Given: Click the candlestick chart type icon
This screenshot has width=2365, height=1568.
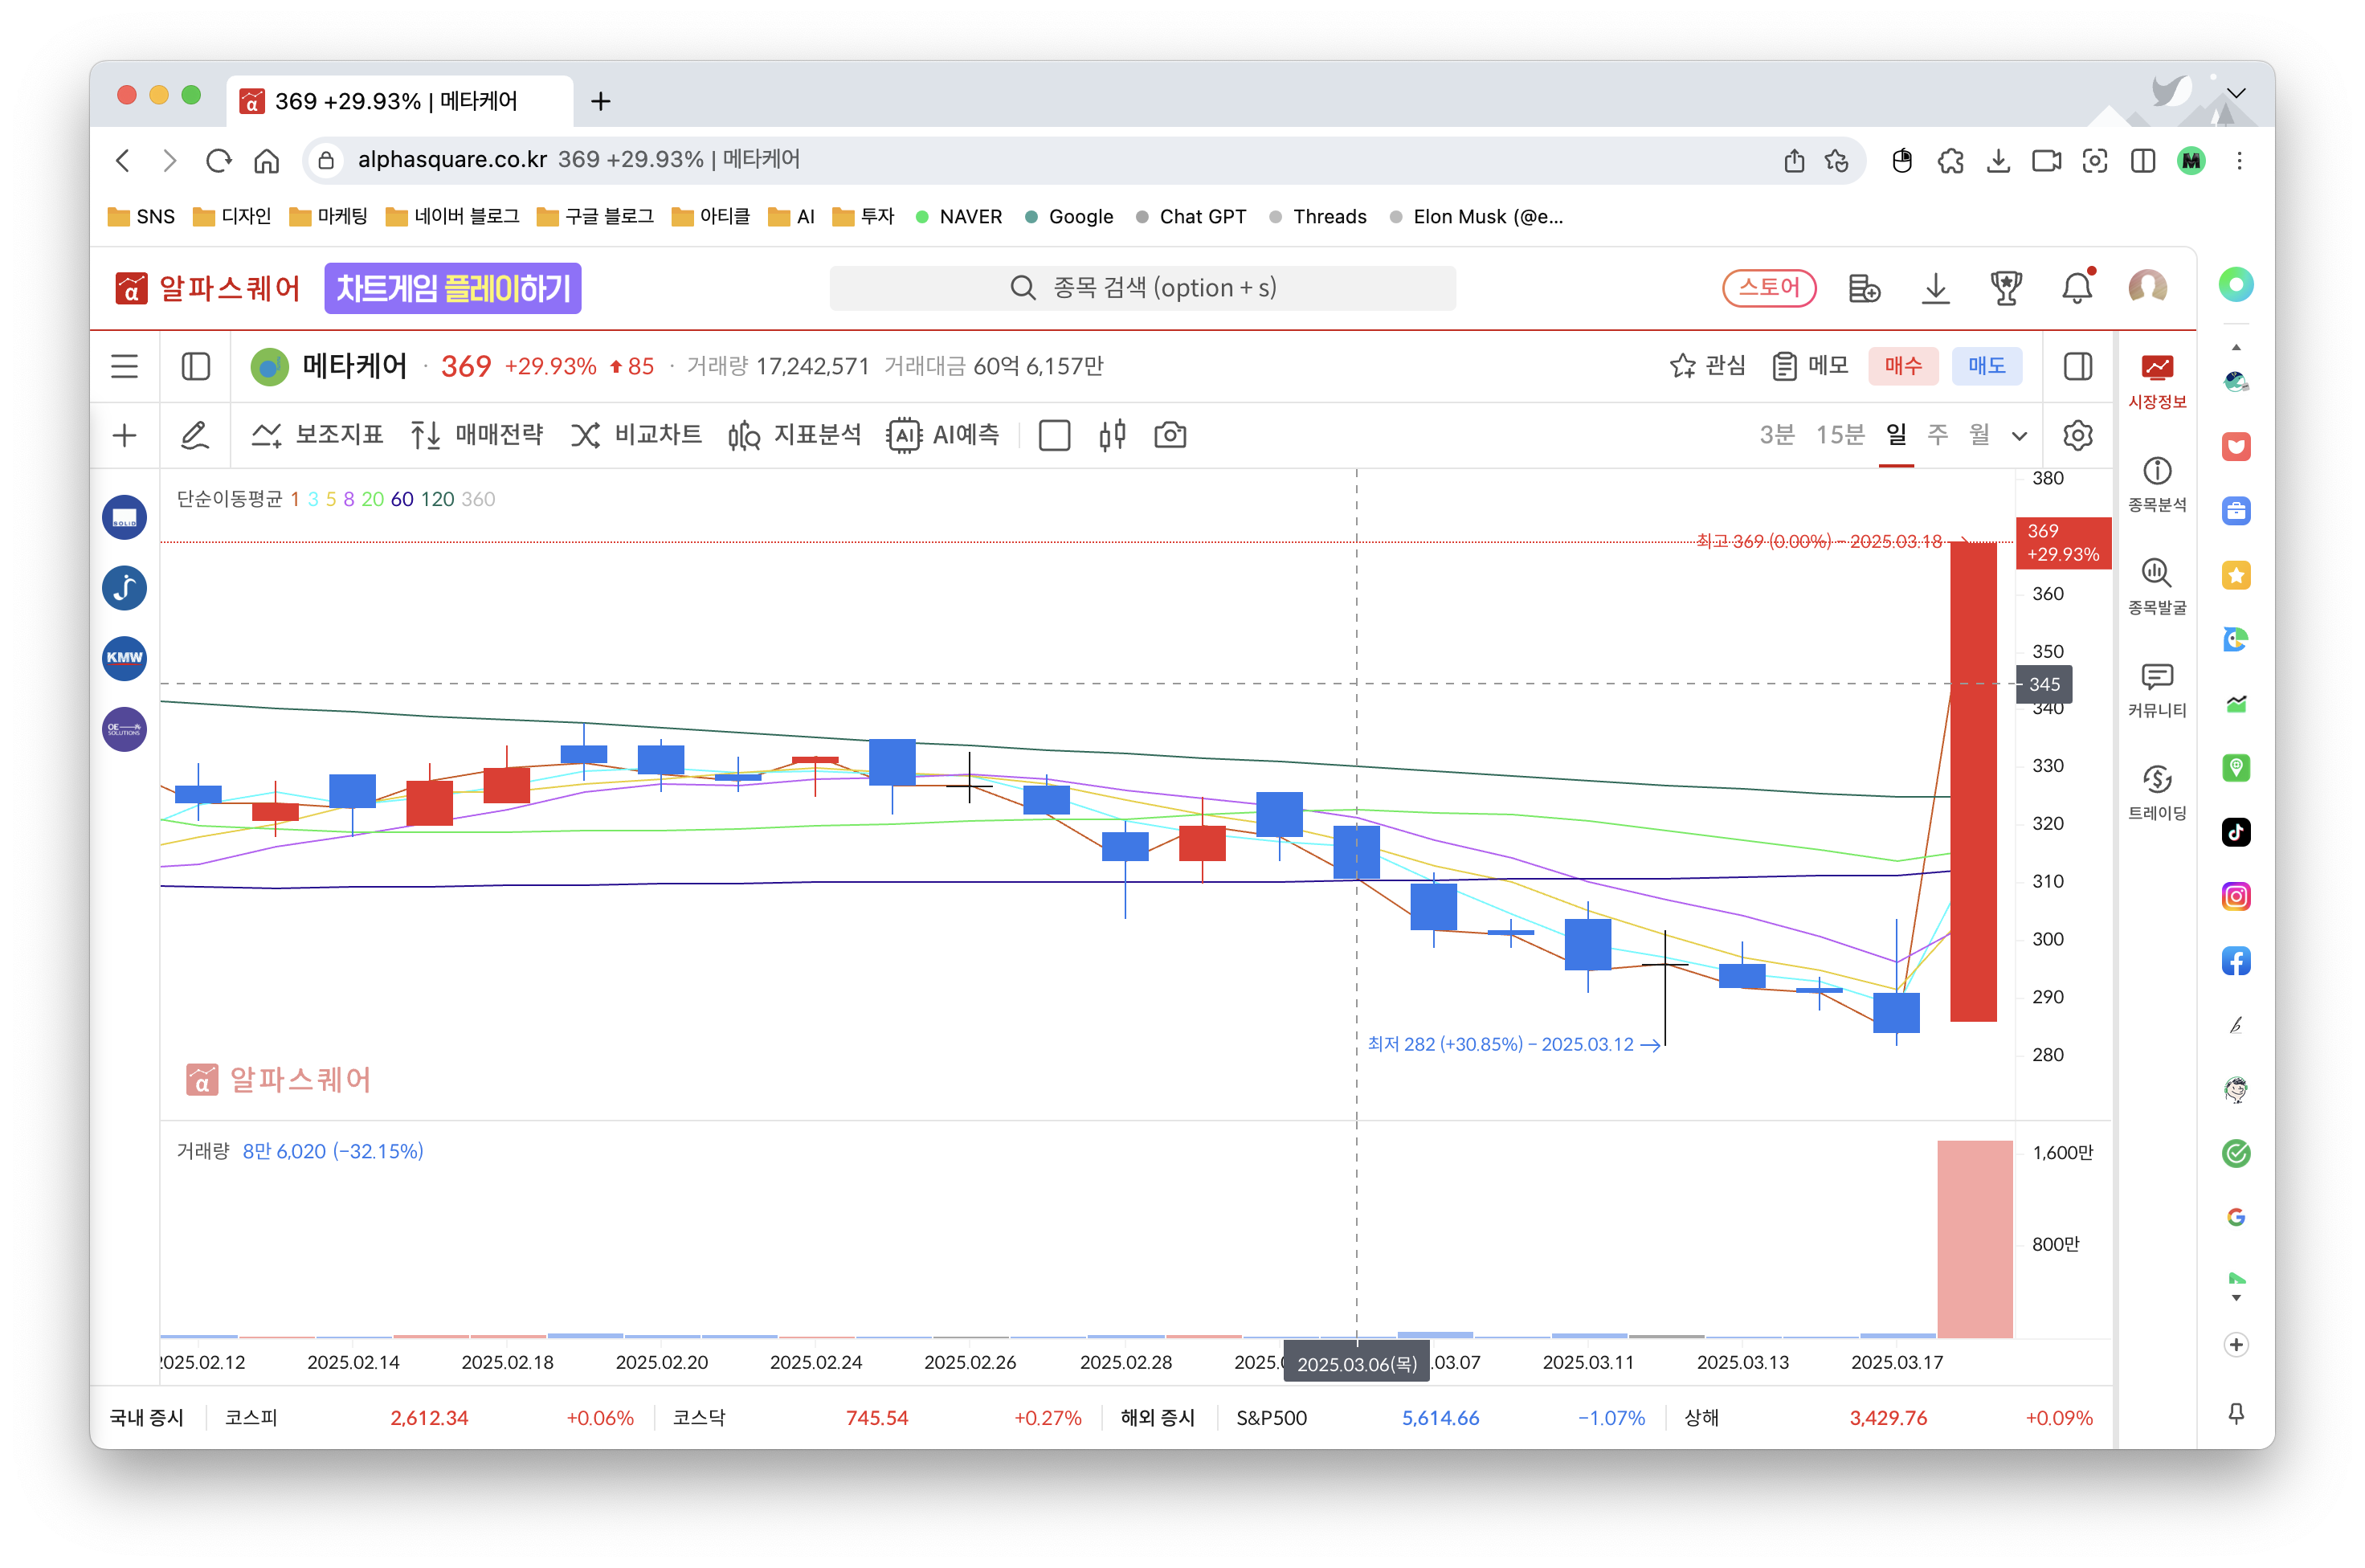Looking at the screenshot, I should (x=1112, y=435).
